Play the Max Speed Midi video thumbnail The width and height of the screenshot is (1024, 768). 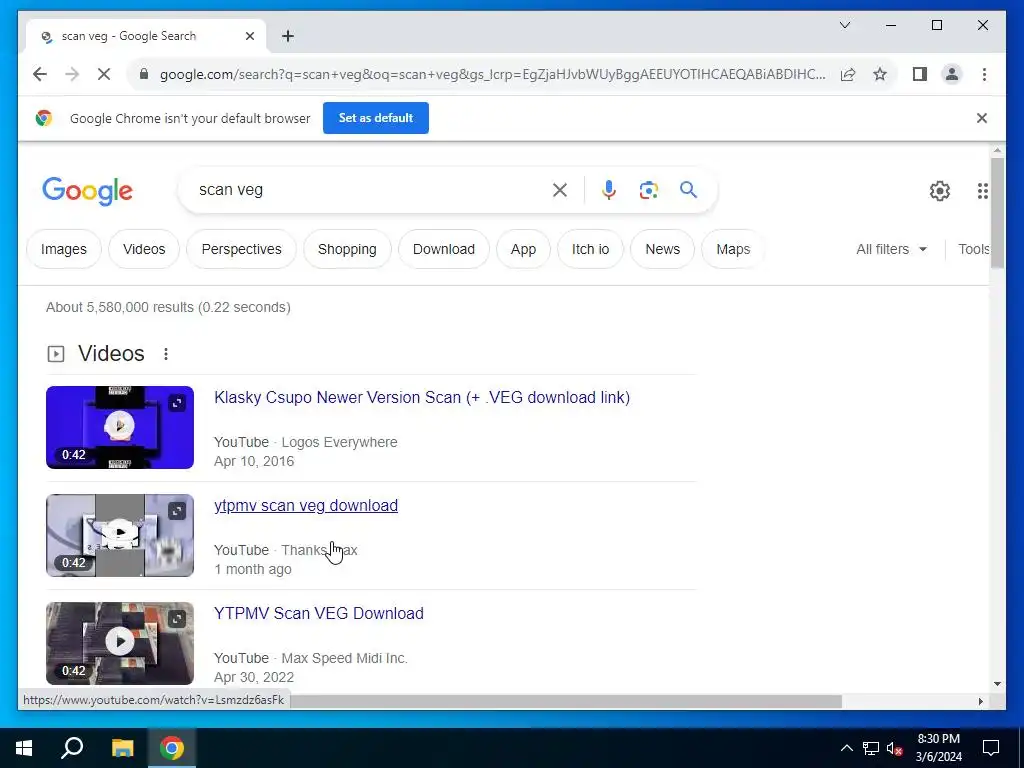120,643
